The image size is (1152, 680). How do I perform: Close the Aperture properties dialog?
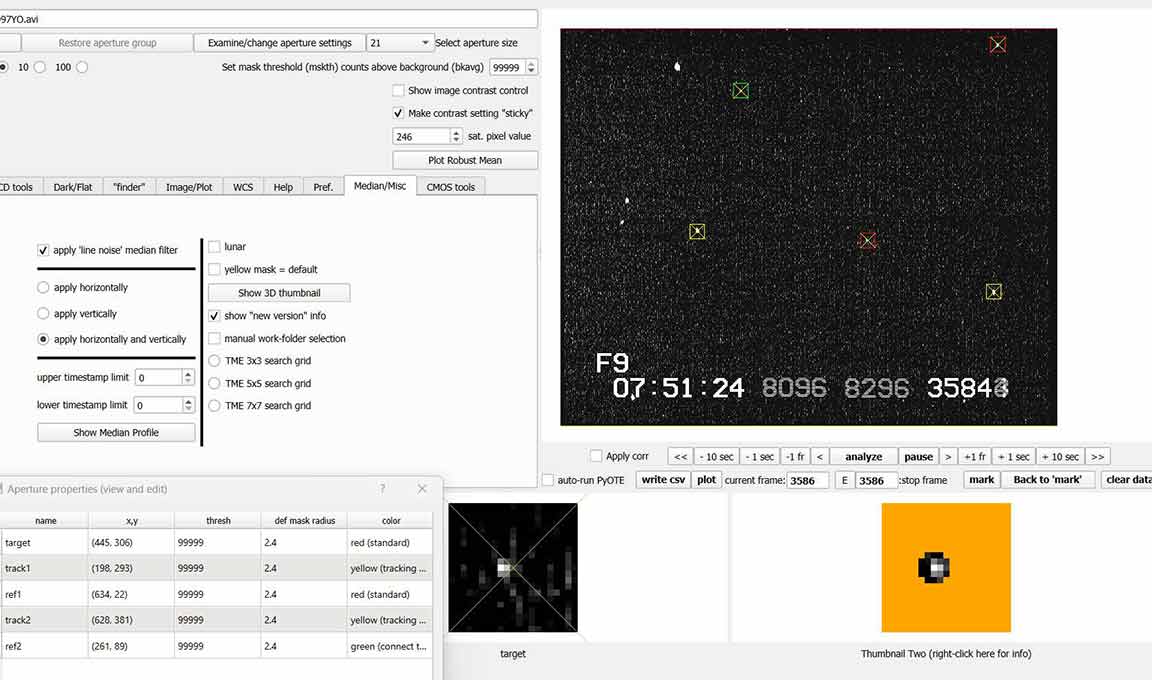422,489
